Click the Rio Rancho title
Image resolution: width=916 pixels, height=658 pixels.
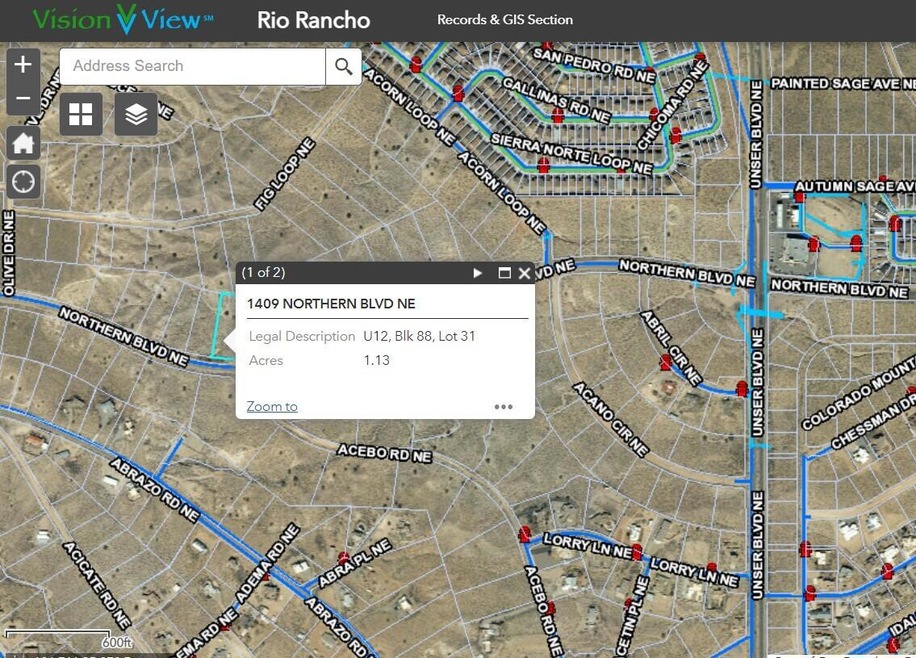click(x=313, y=20)
